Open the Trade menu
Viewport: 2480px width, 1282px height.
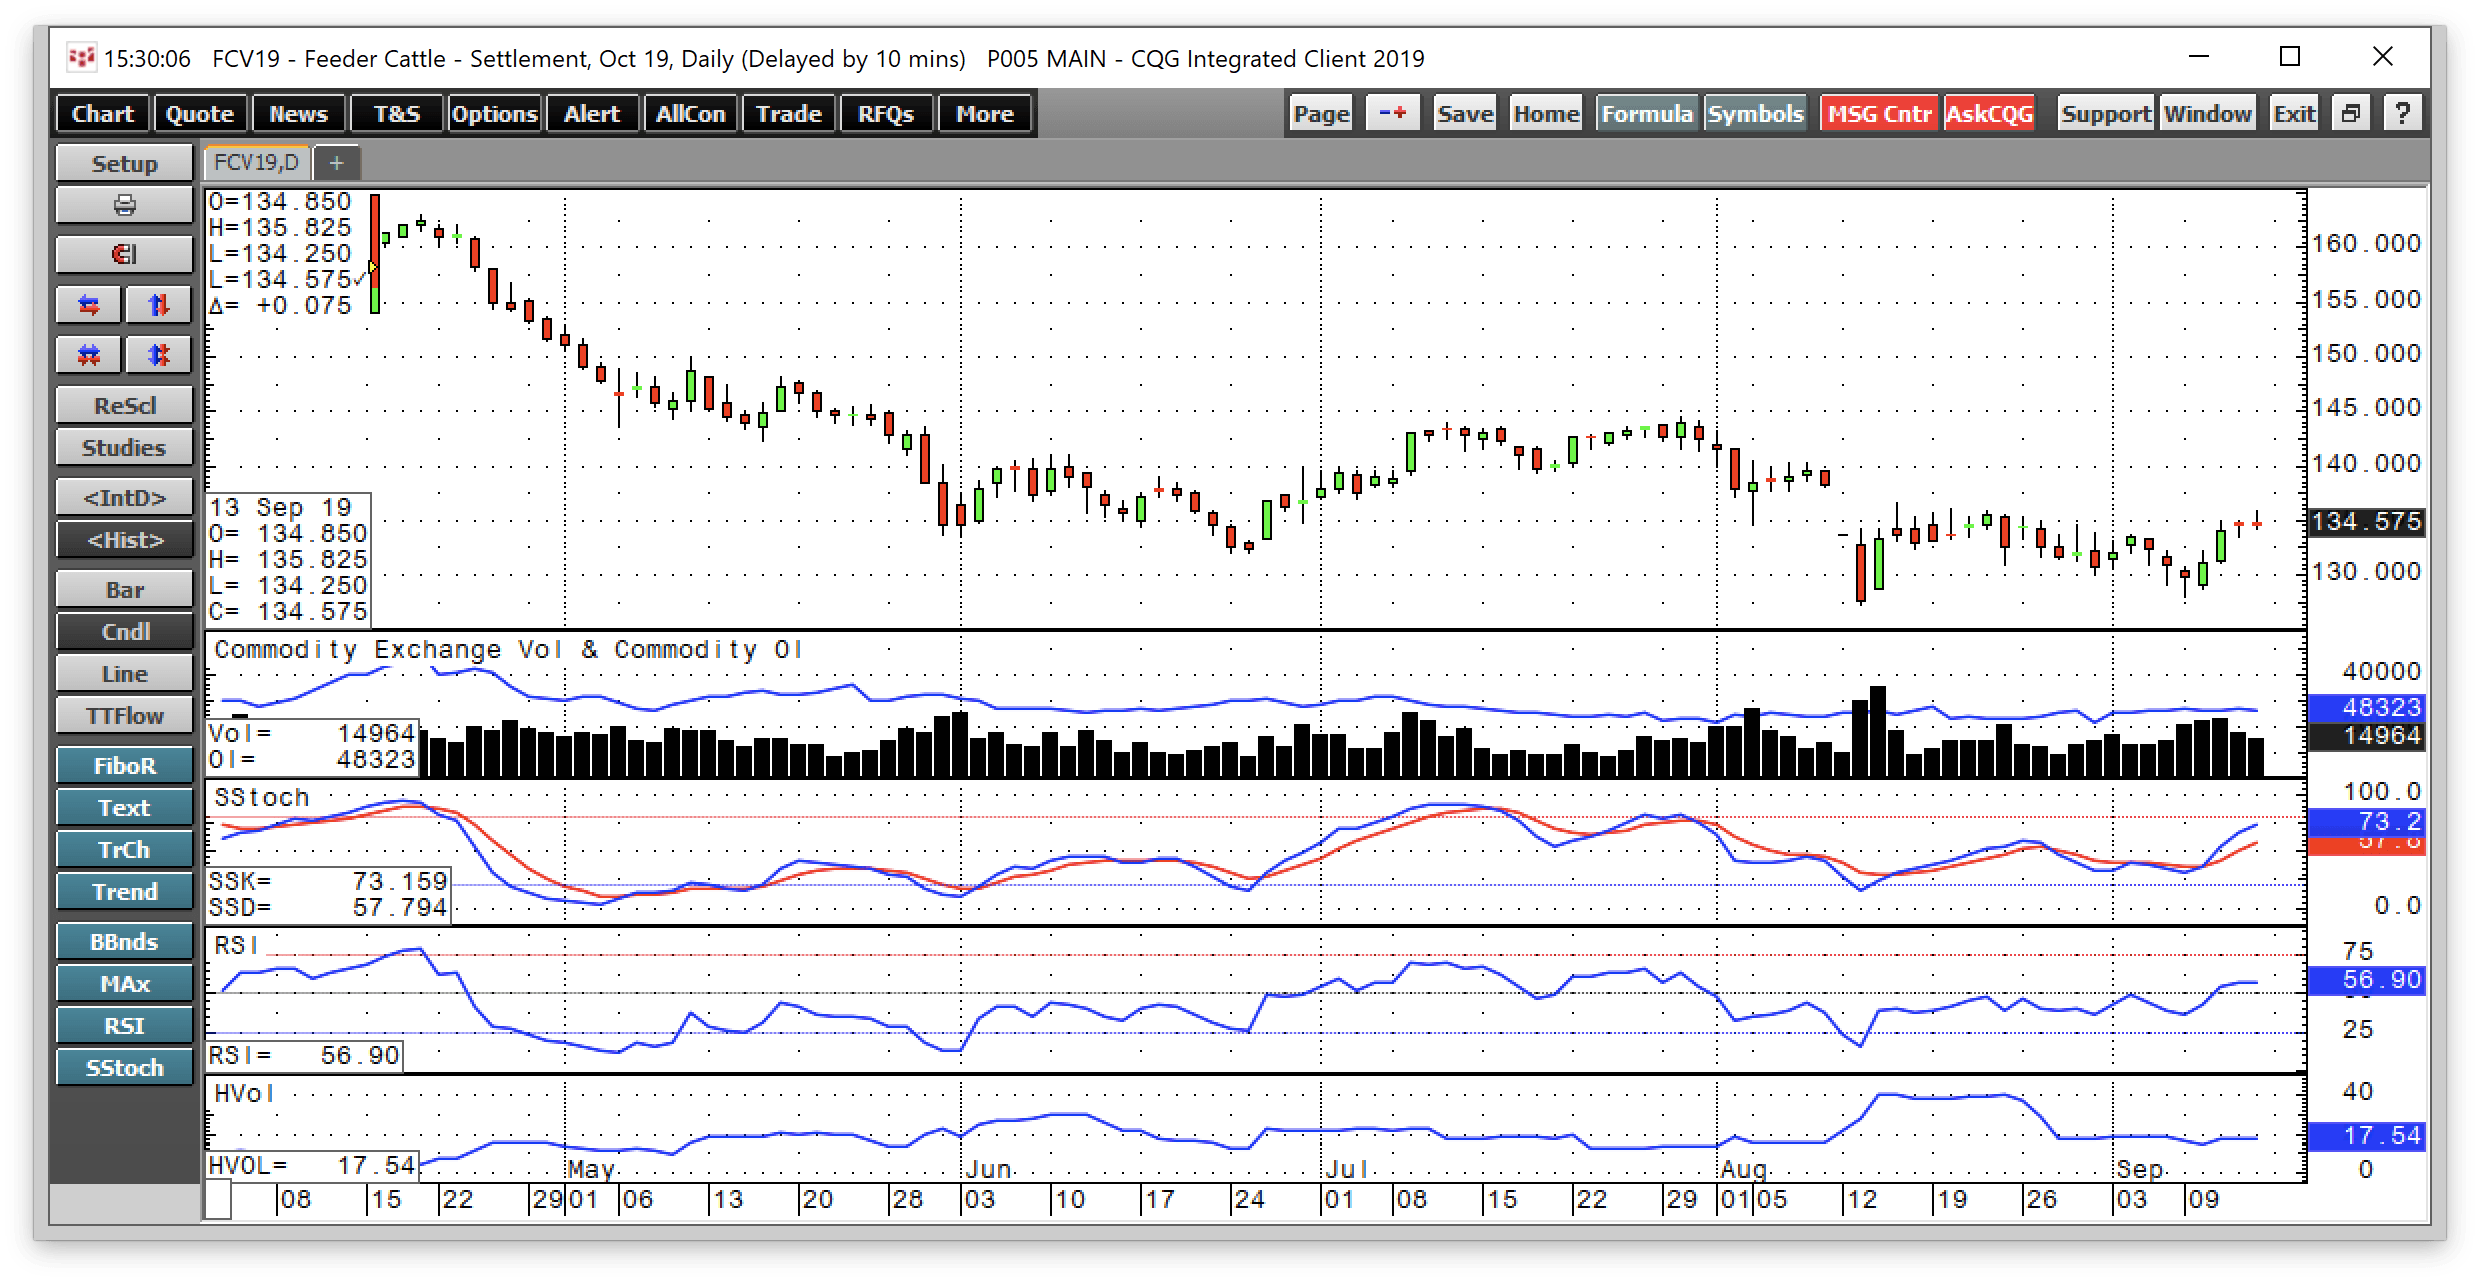coord(788,113)
